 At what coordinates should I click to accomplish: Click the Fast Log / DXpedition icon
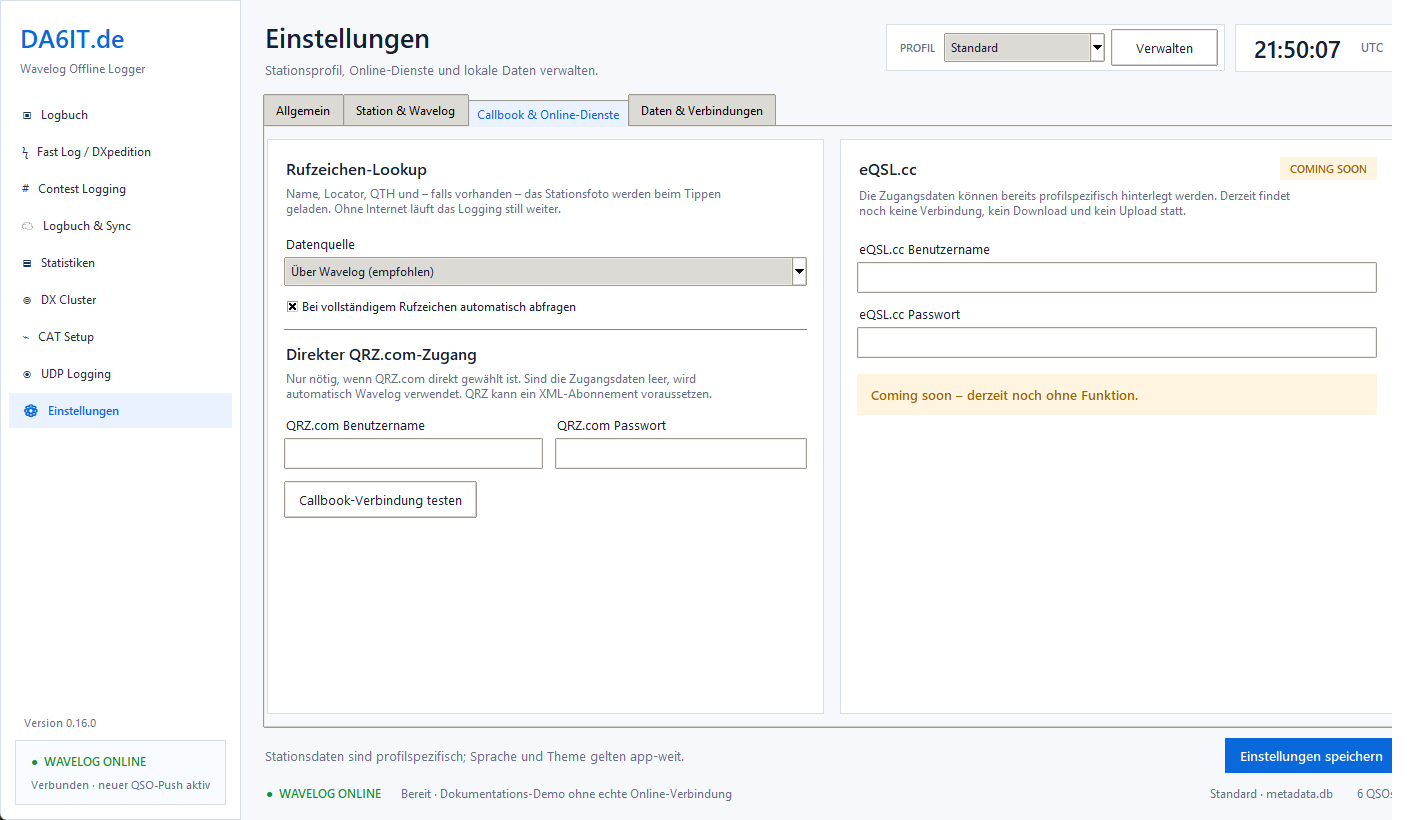26,152
